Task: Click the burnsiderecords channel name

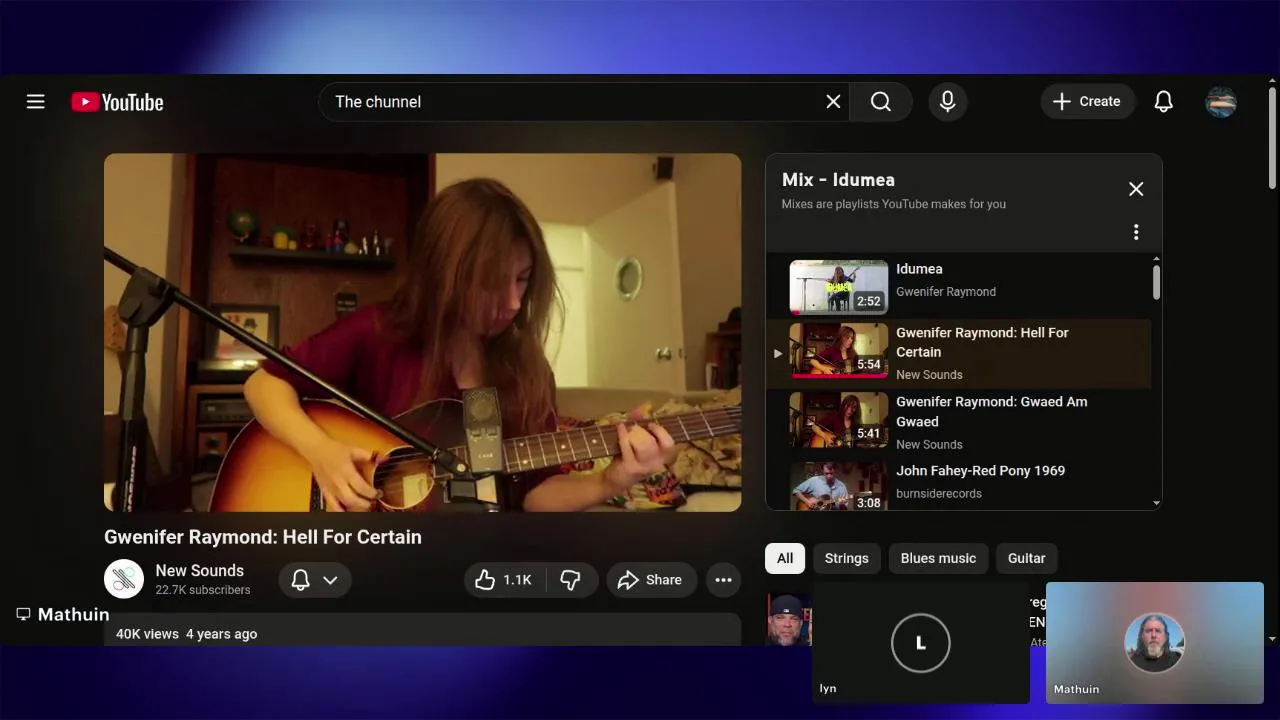Action: click(939, 494)
